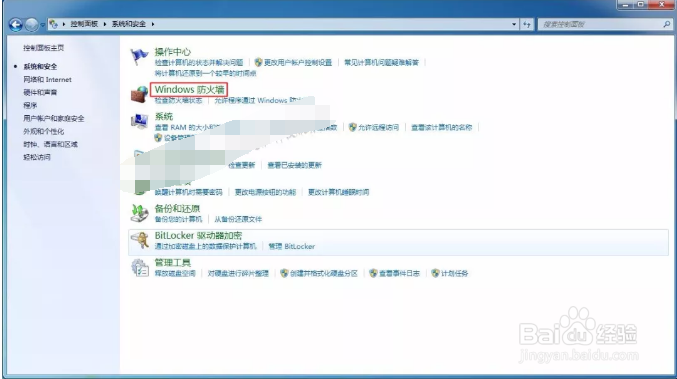This screenshot has height=379, width=677.
Task: Click 查看该计算机的名称 link
Action: [441, 127]
